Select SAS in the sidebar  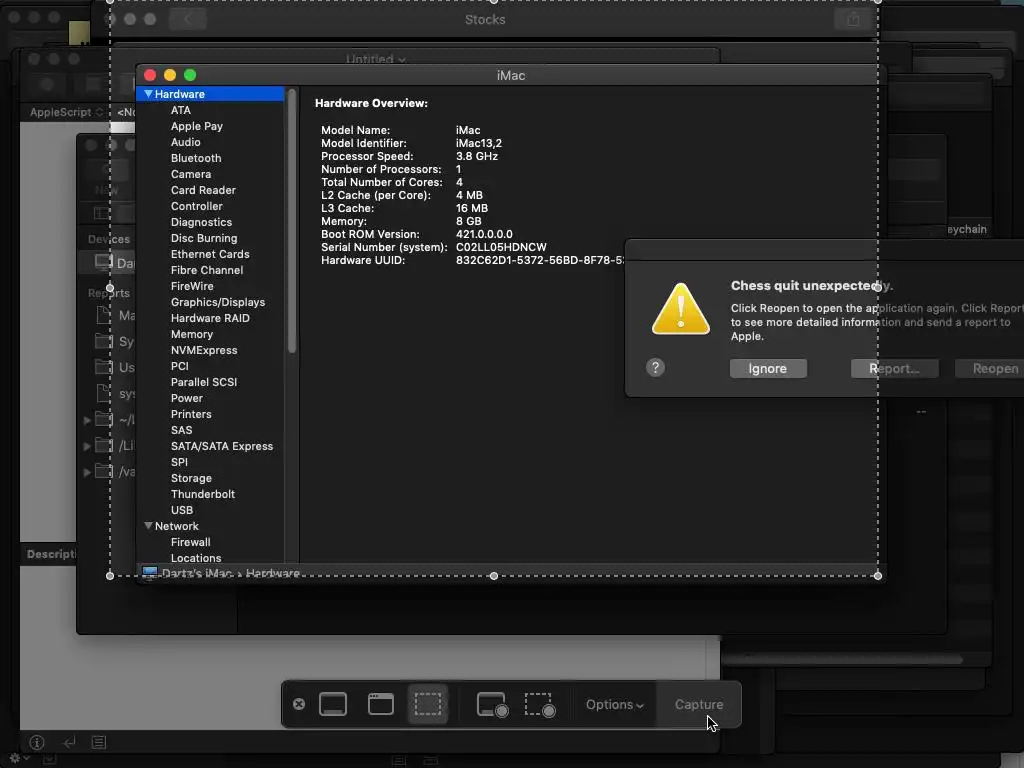(182, 430)
